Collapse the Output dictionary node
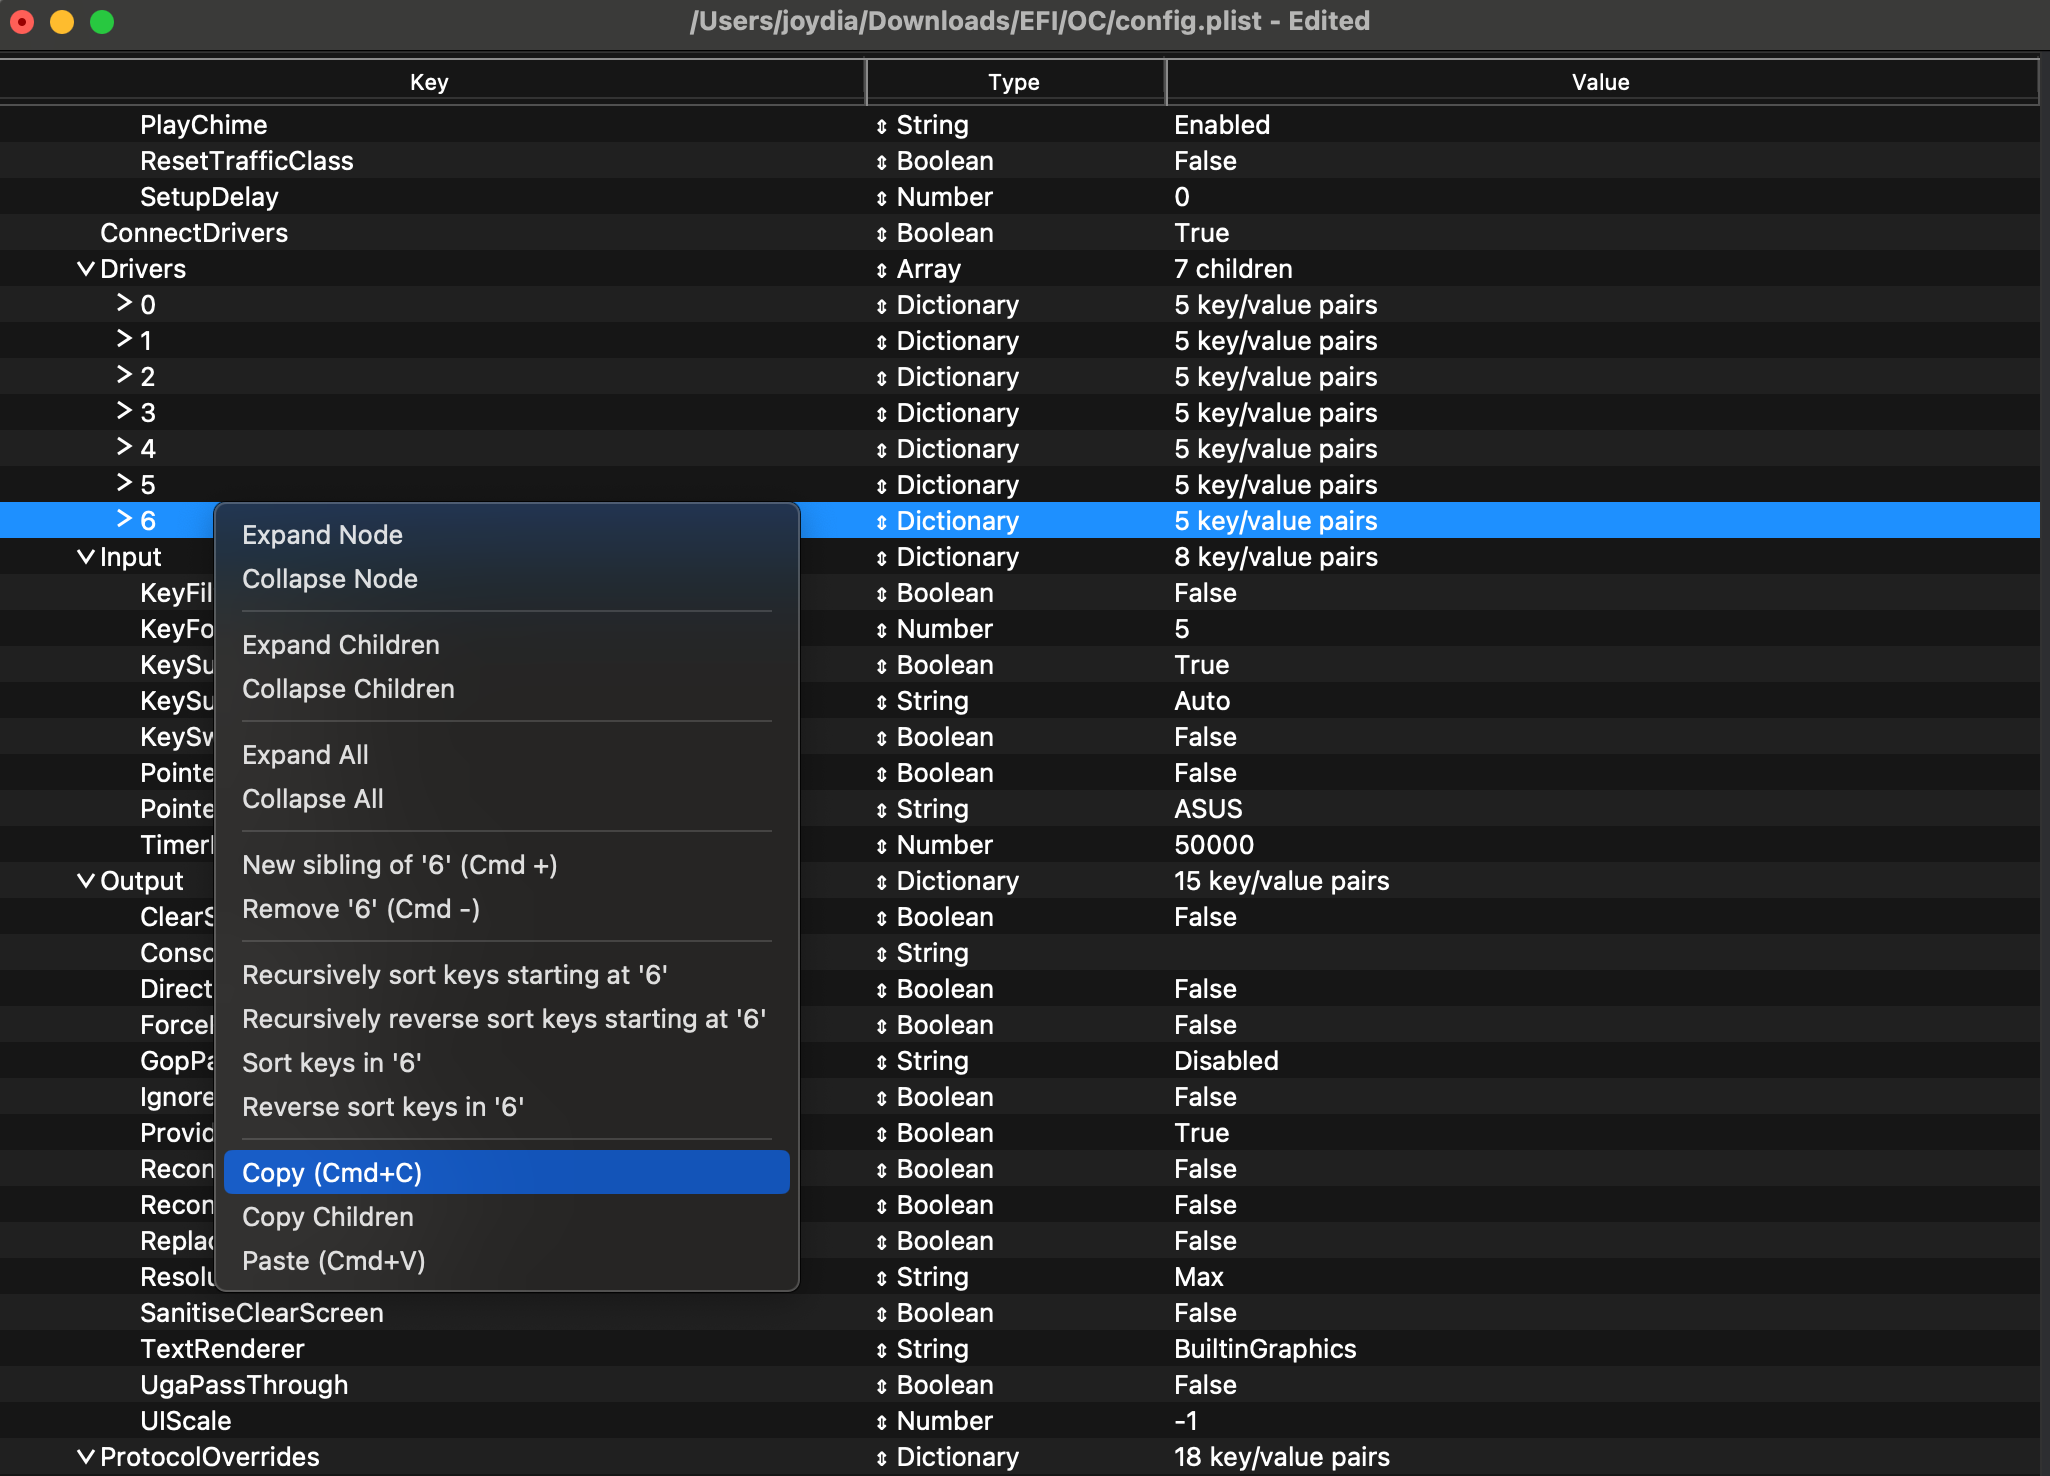The width and height of the screenshot is (2050, 1476). tap(86, 881)
